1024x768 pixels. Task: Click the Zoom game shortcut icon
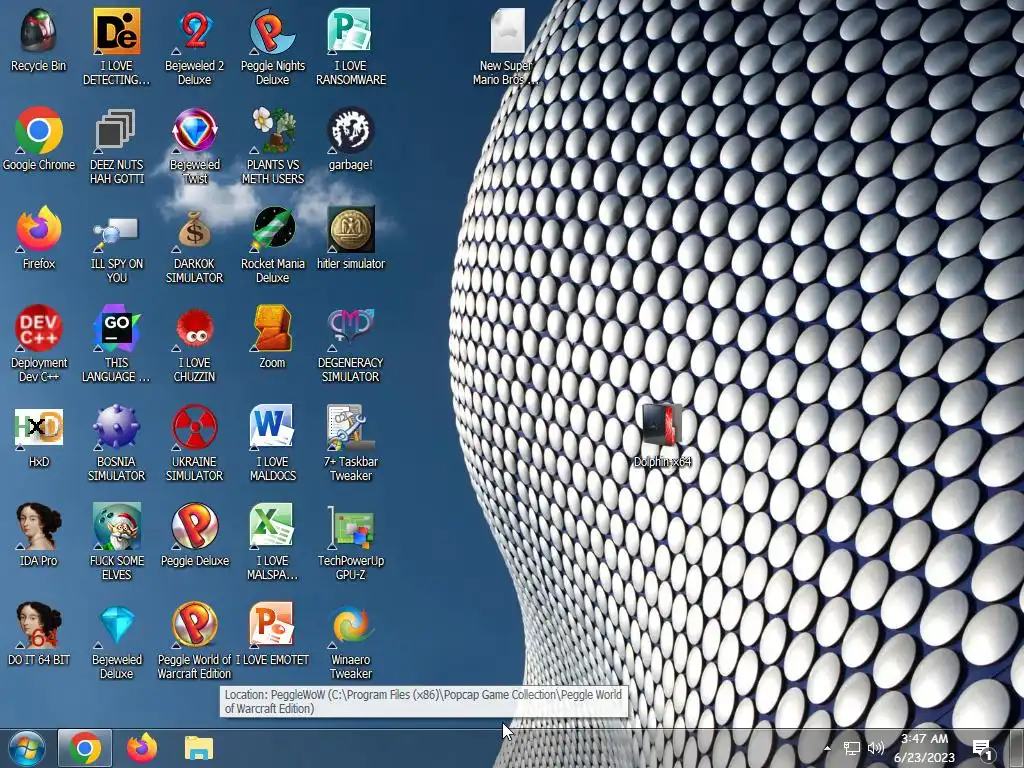point(272,328)
